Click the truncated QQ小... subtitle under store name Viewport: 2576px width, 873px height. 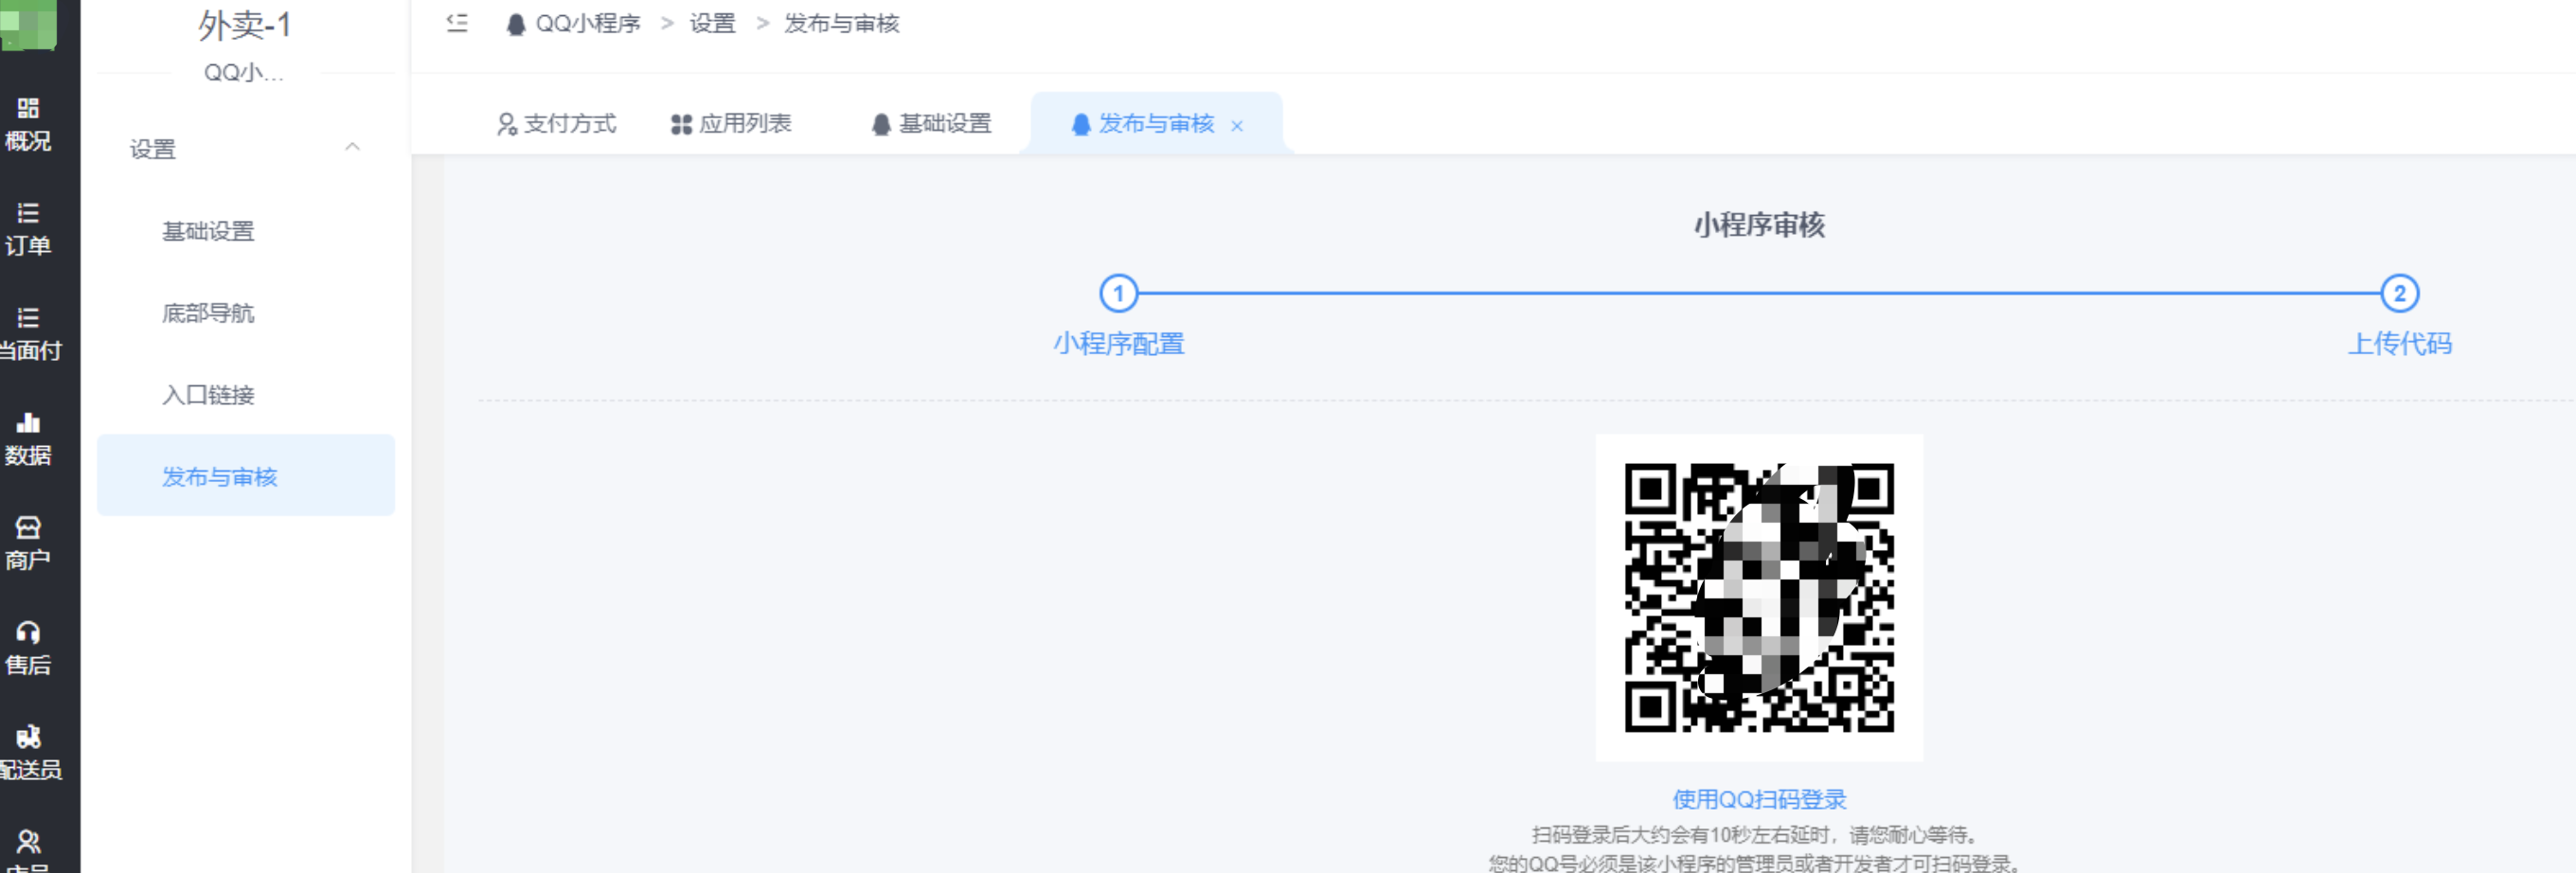tap(244, 73)
